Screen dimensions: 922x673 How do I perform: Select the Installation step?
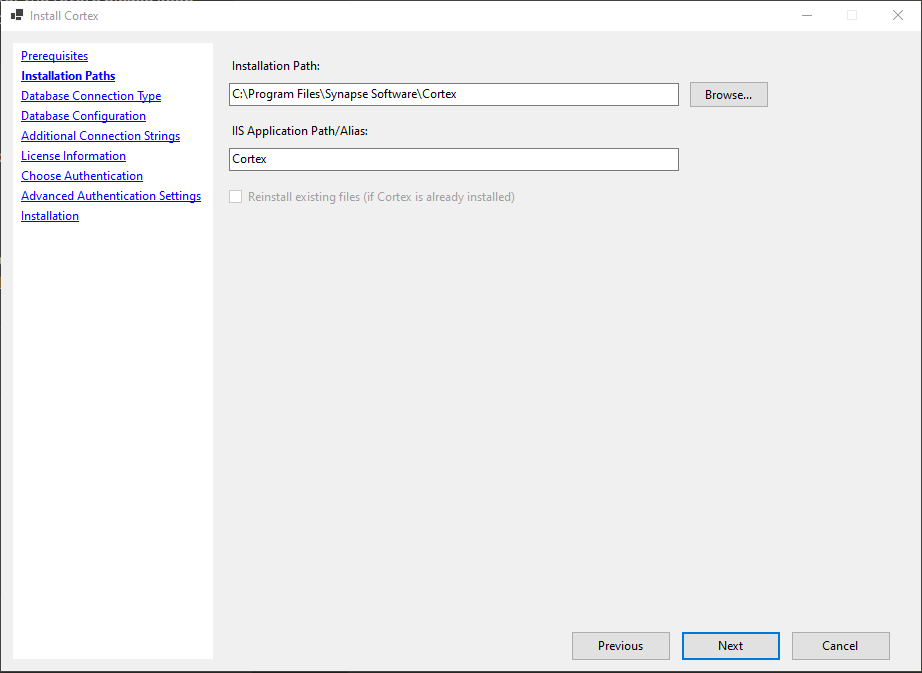pos(49,215)
